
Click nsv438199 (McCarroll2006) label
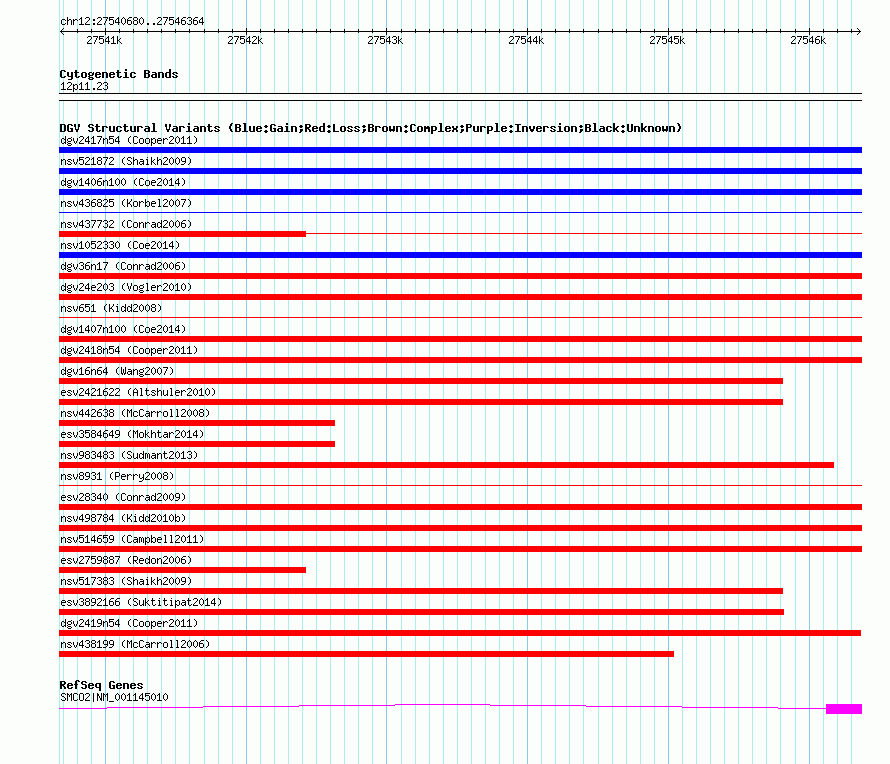point(135,644)
